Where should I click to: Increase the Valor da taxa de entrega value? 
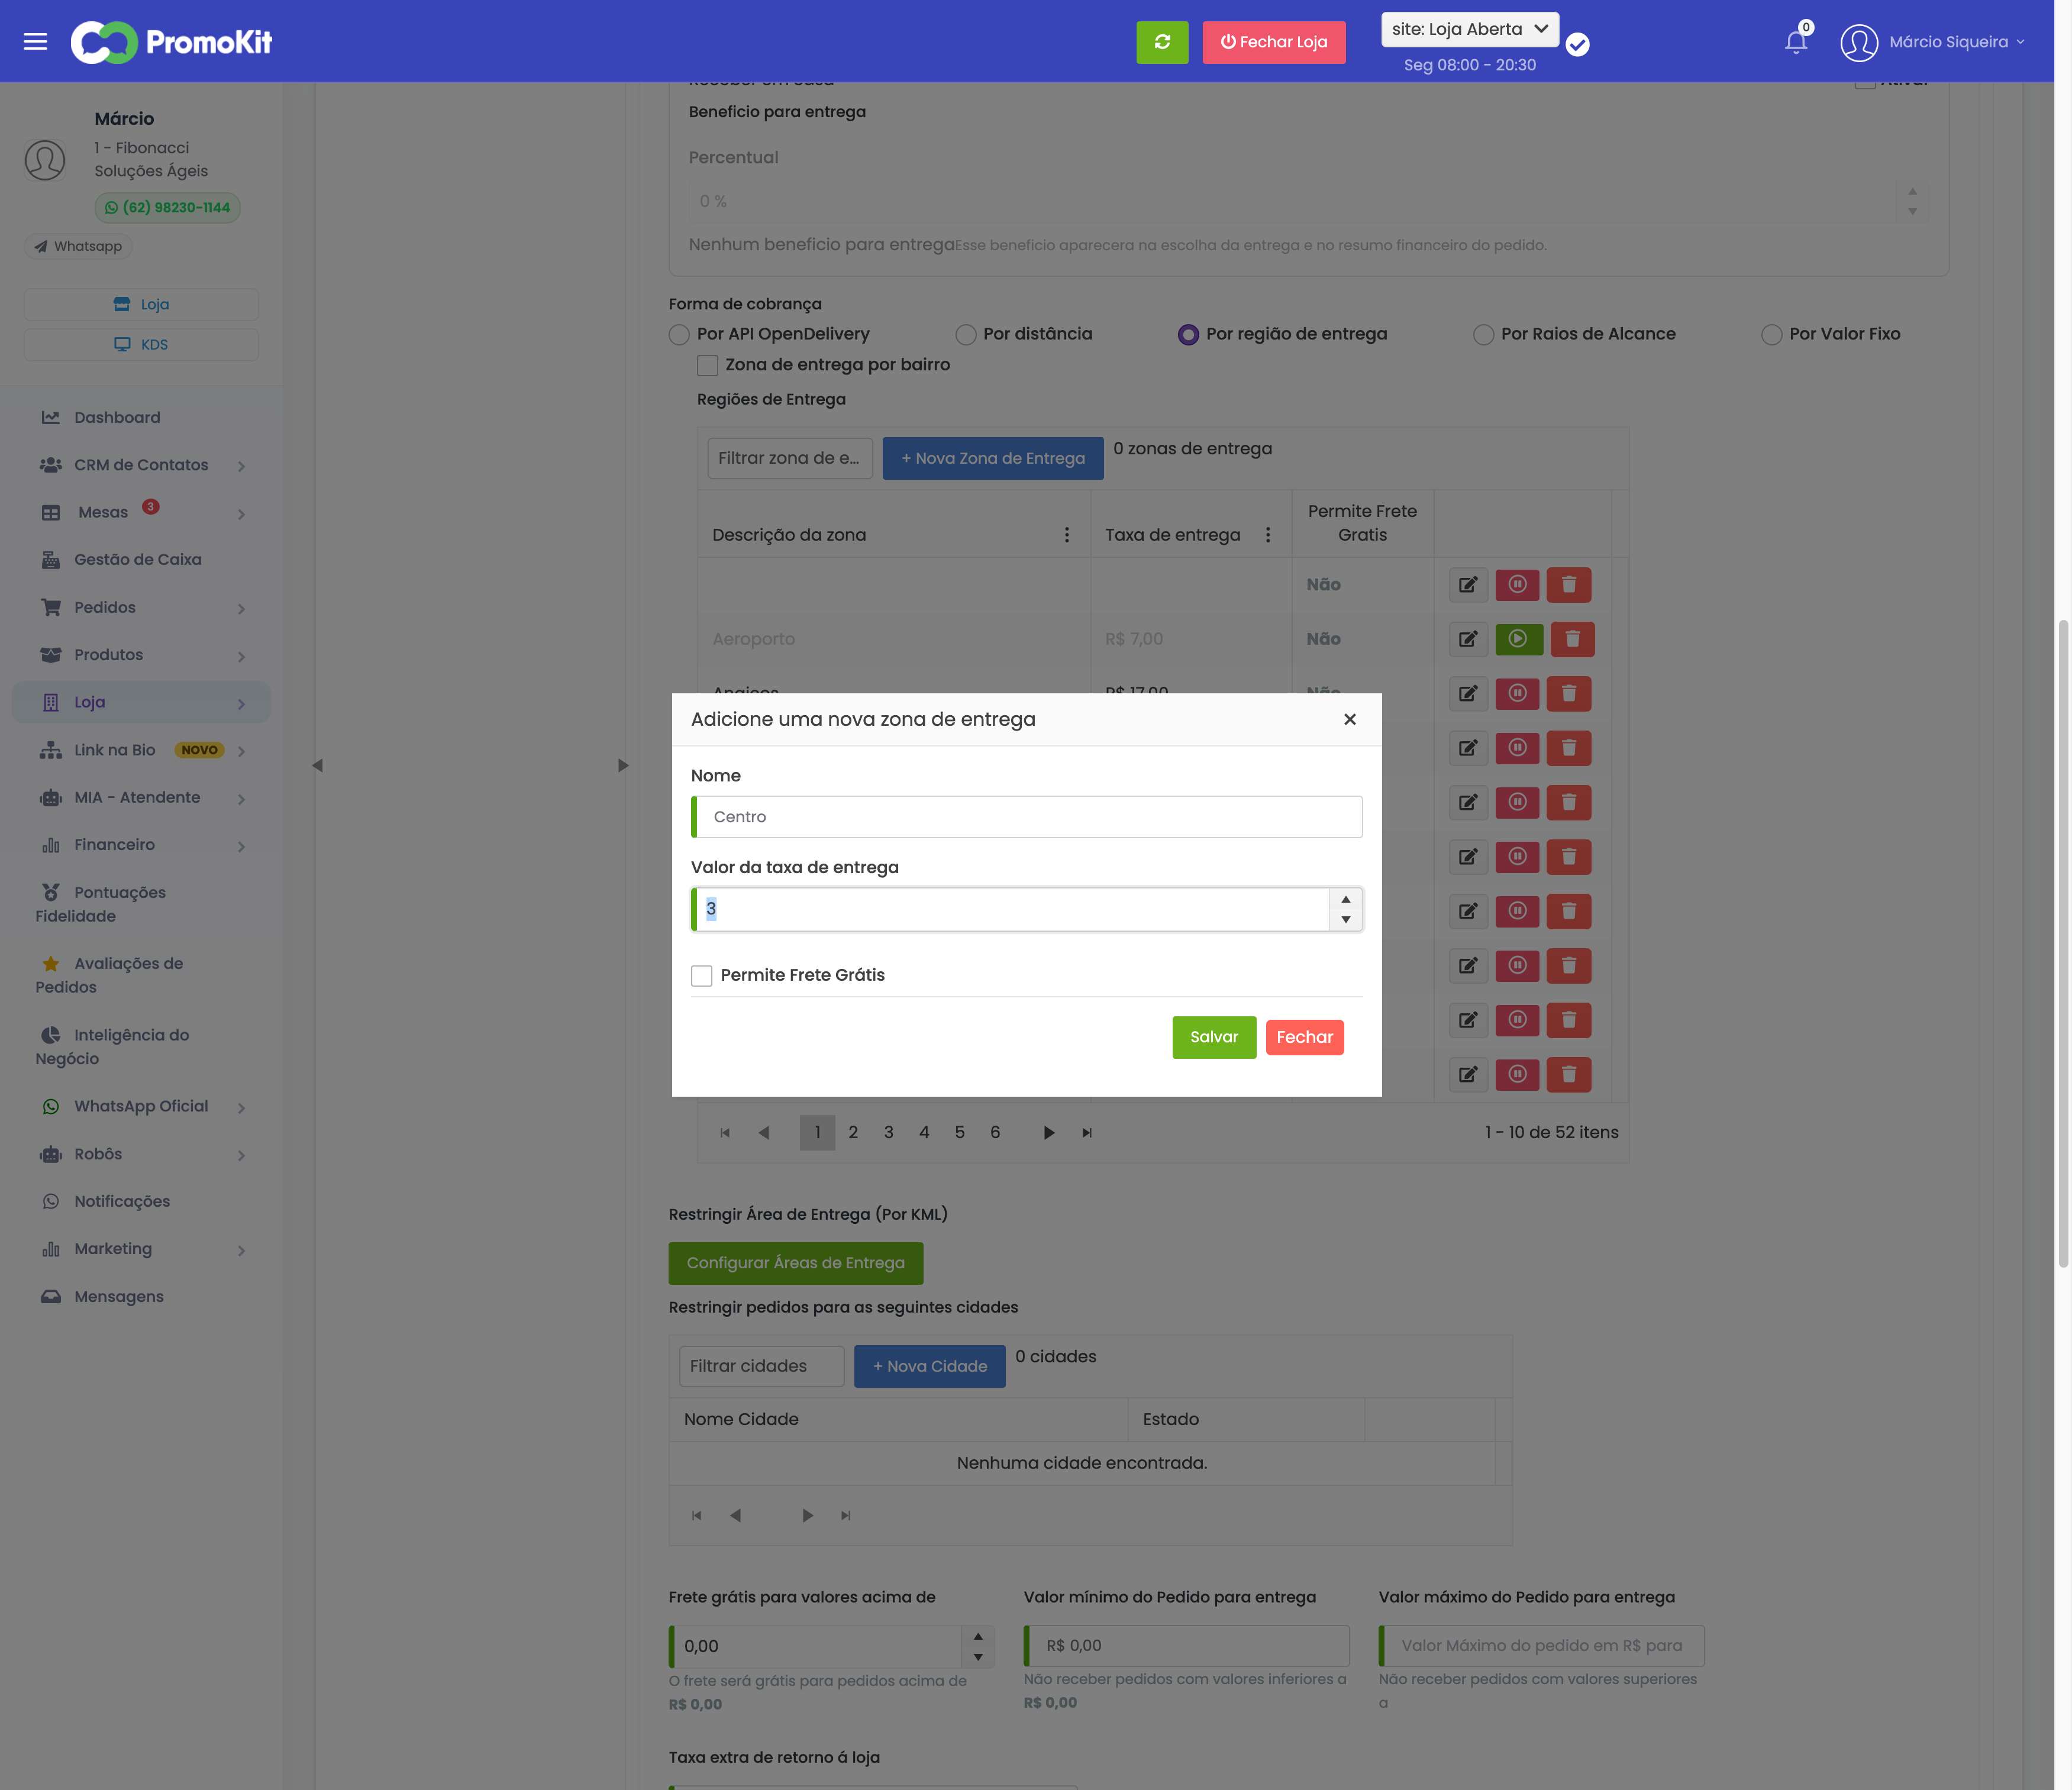pos(1345,899)
